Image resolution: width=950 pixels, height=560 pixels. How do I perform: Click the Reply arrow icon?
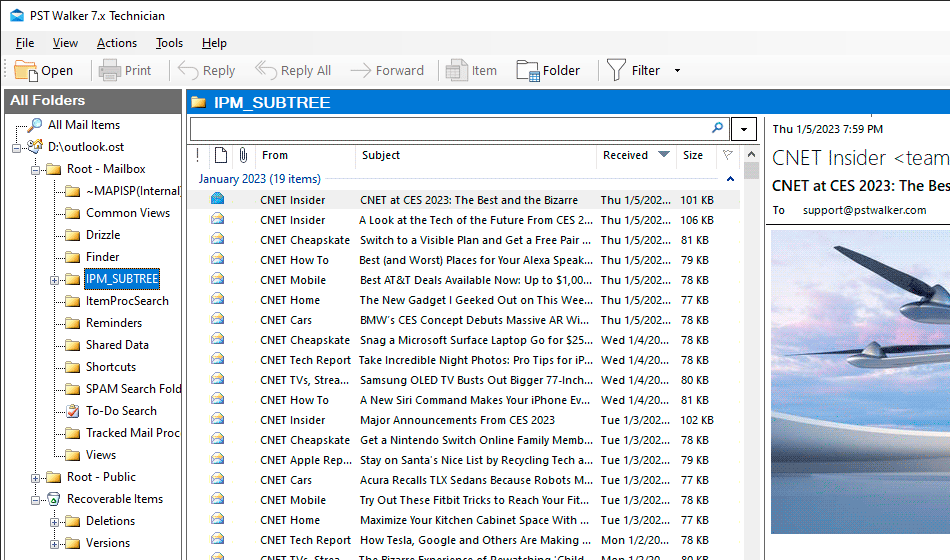pyautogui.click(x=188, y=70)
